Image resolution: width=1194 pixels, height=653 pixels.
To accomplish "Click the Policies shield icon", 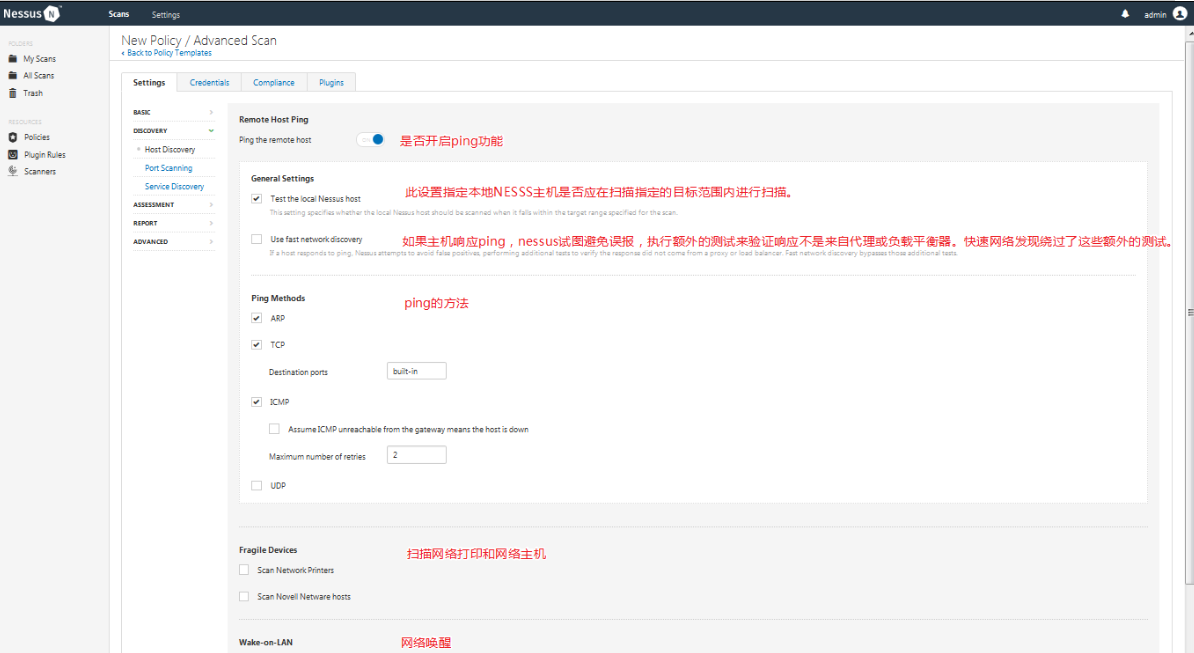I will [13, 137].
